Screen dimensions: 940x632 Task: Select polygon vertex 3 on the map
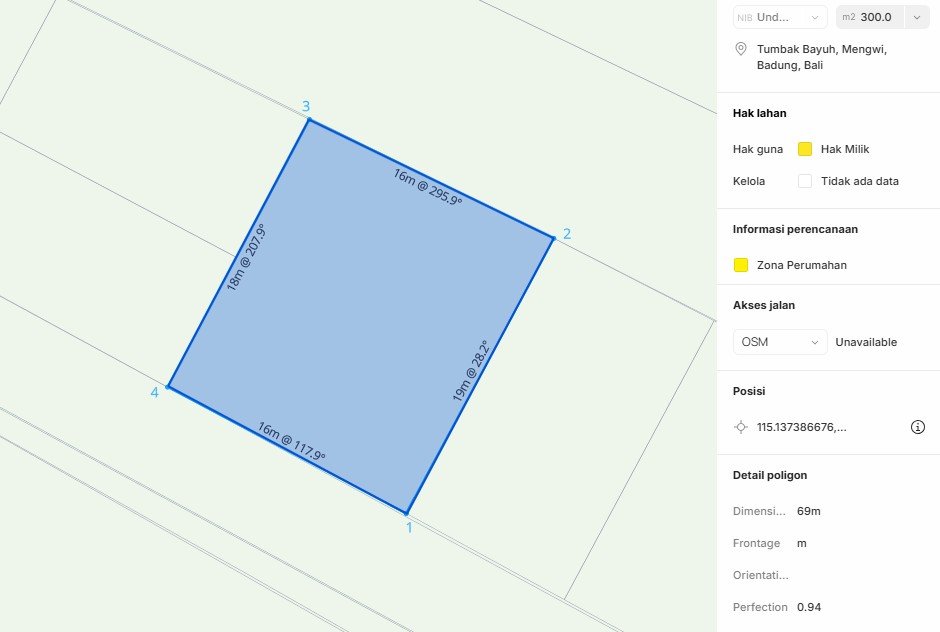click(308, 120)
